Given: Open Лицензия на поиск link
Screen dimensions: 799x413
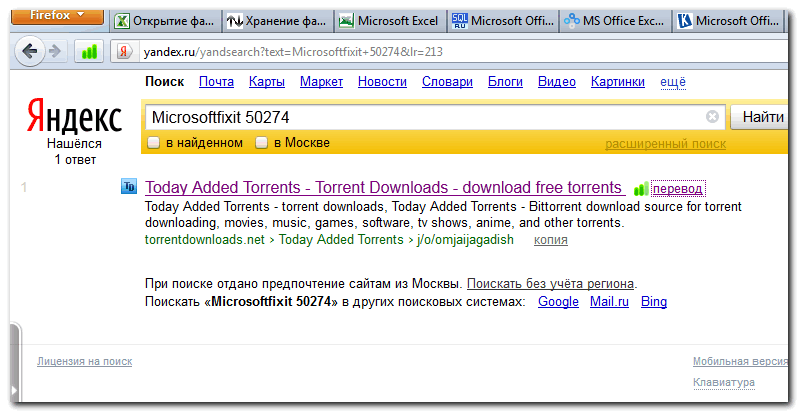Looking at the screenshot, I should 85,362.
